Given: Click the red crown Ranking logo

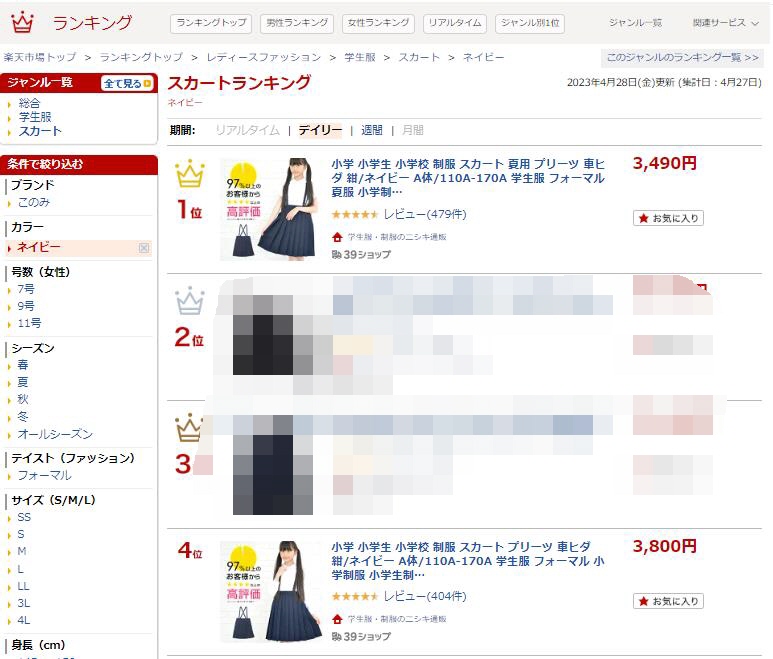Looking at the screenshot, I should coord(23,22).
